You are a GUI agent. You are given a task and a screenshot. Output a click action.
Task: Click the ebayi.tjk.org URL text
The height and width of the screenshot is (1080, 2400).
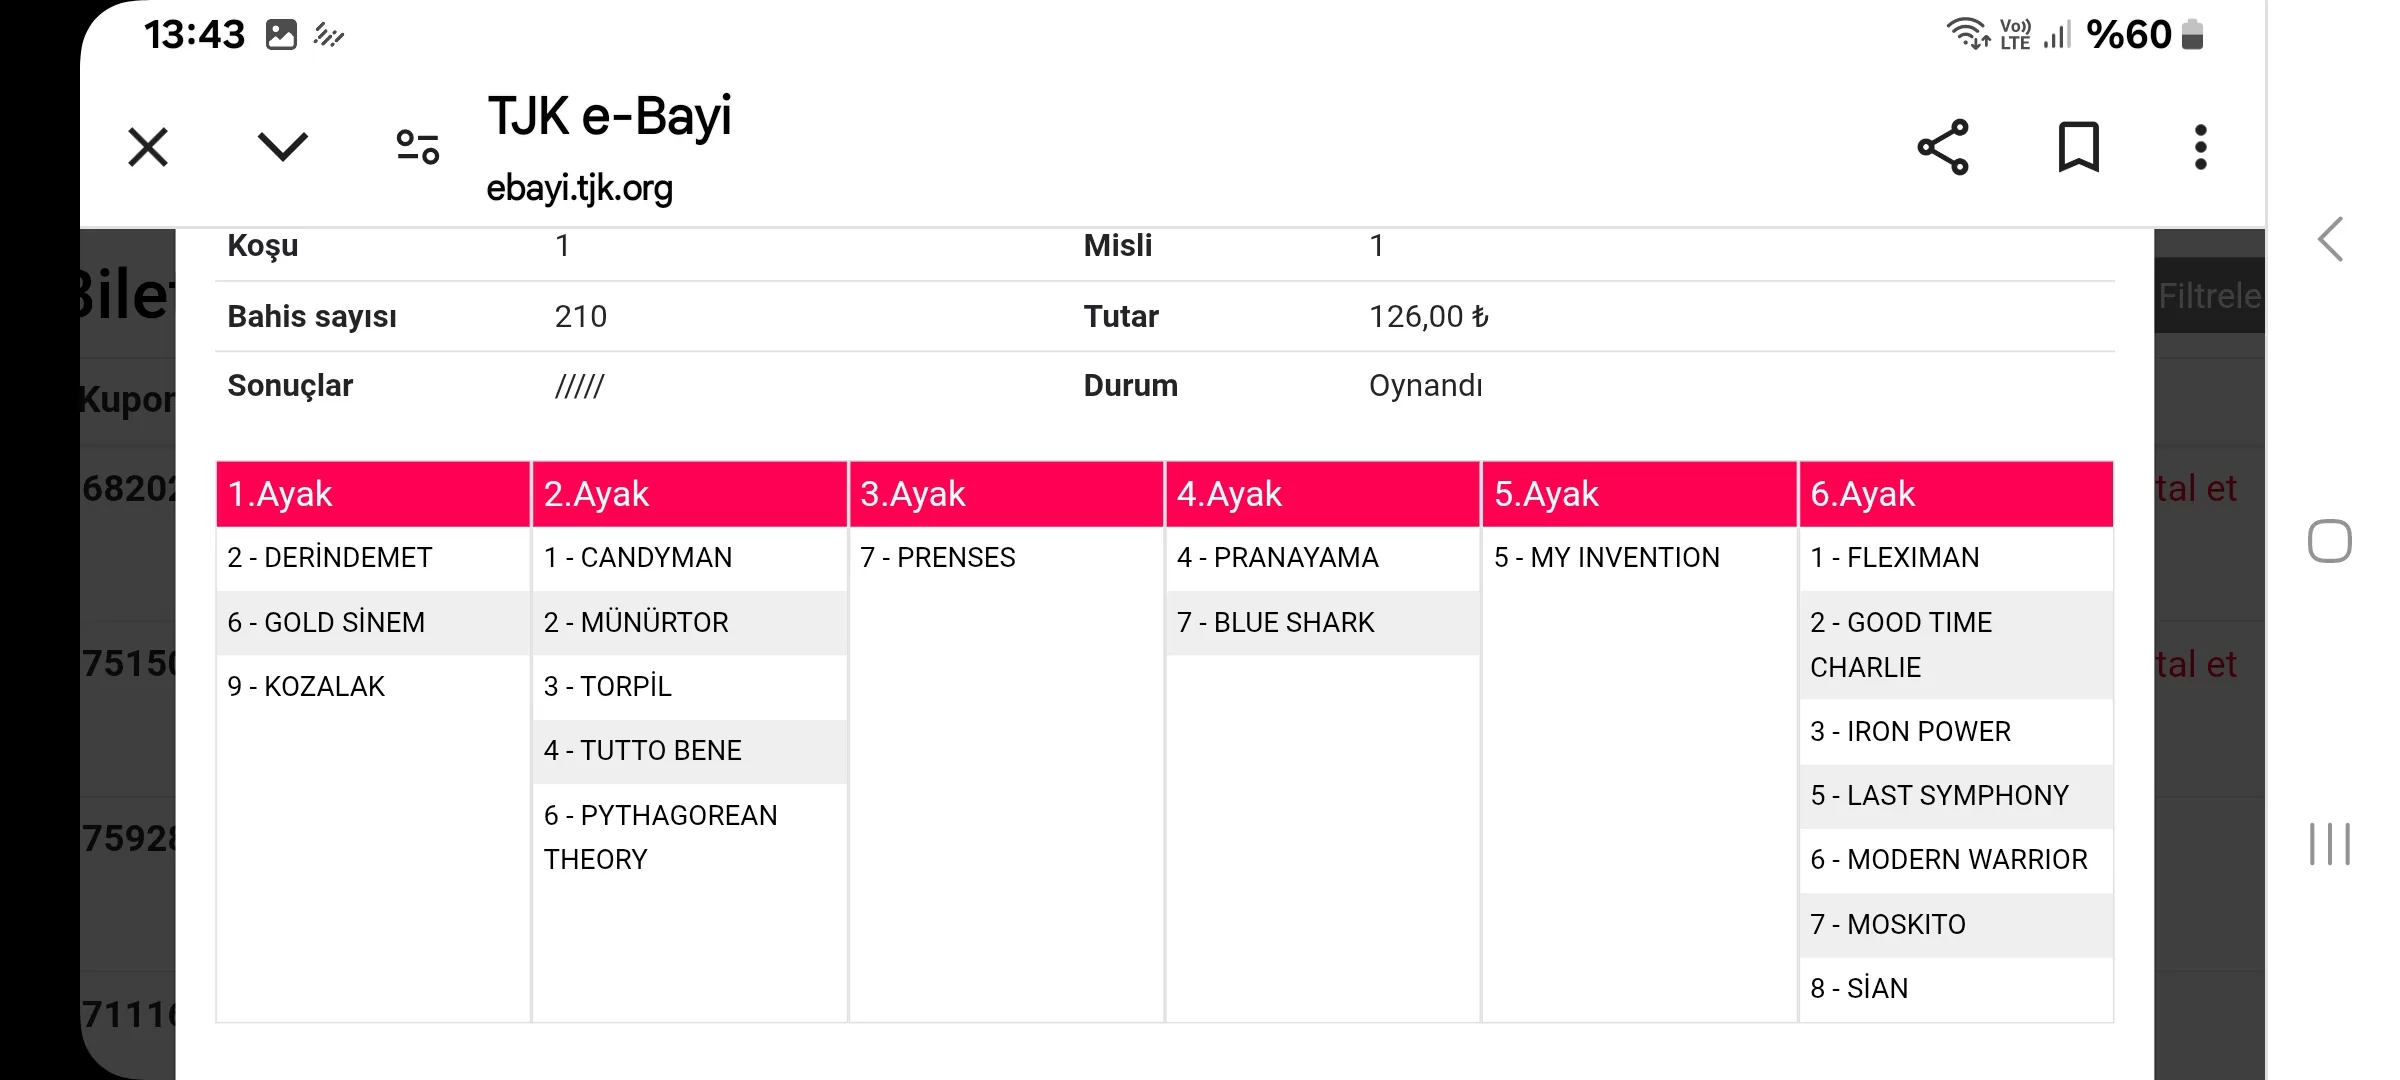click(579, 188)
